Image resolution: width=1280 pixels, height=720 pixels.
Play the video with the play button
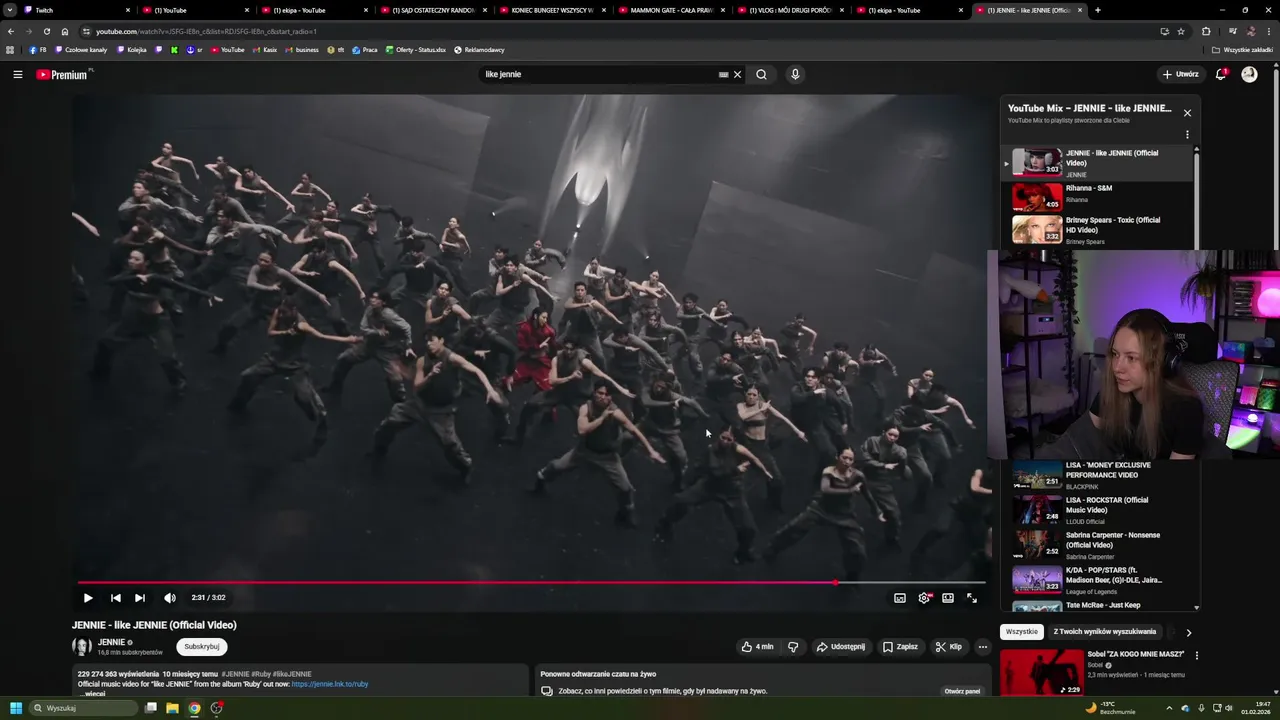(x=88, y=598)
